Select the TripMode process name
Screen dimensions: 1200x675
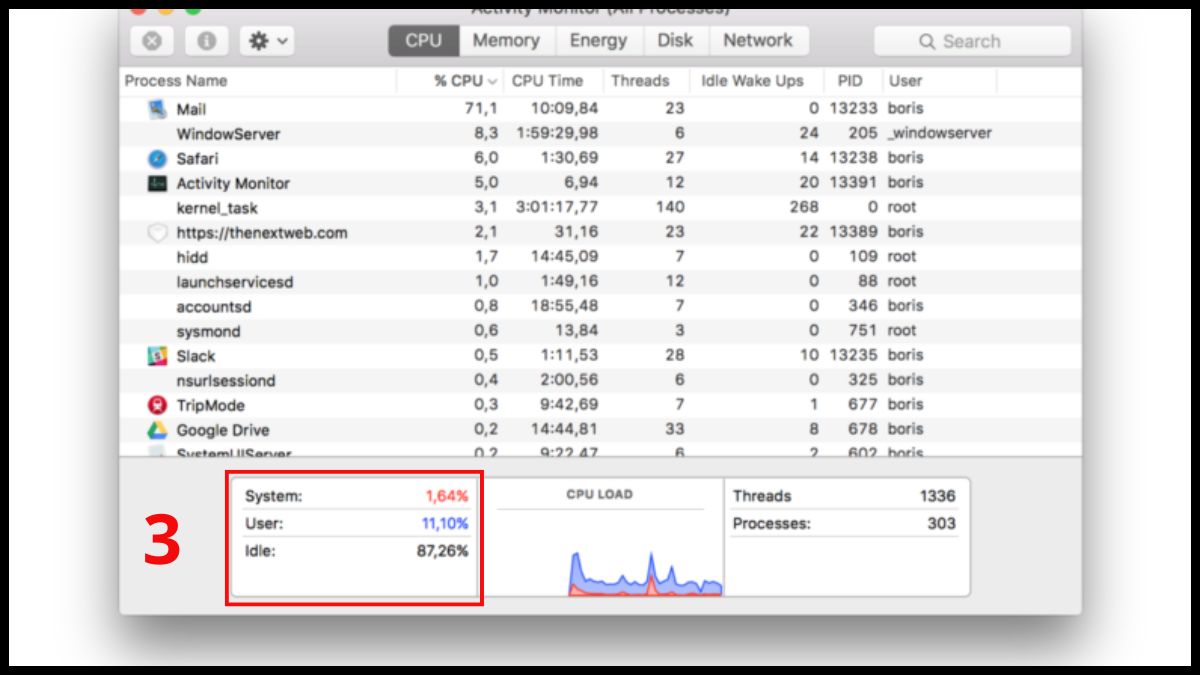(x=211, y=405)
